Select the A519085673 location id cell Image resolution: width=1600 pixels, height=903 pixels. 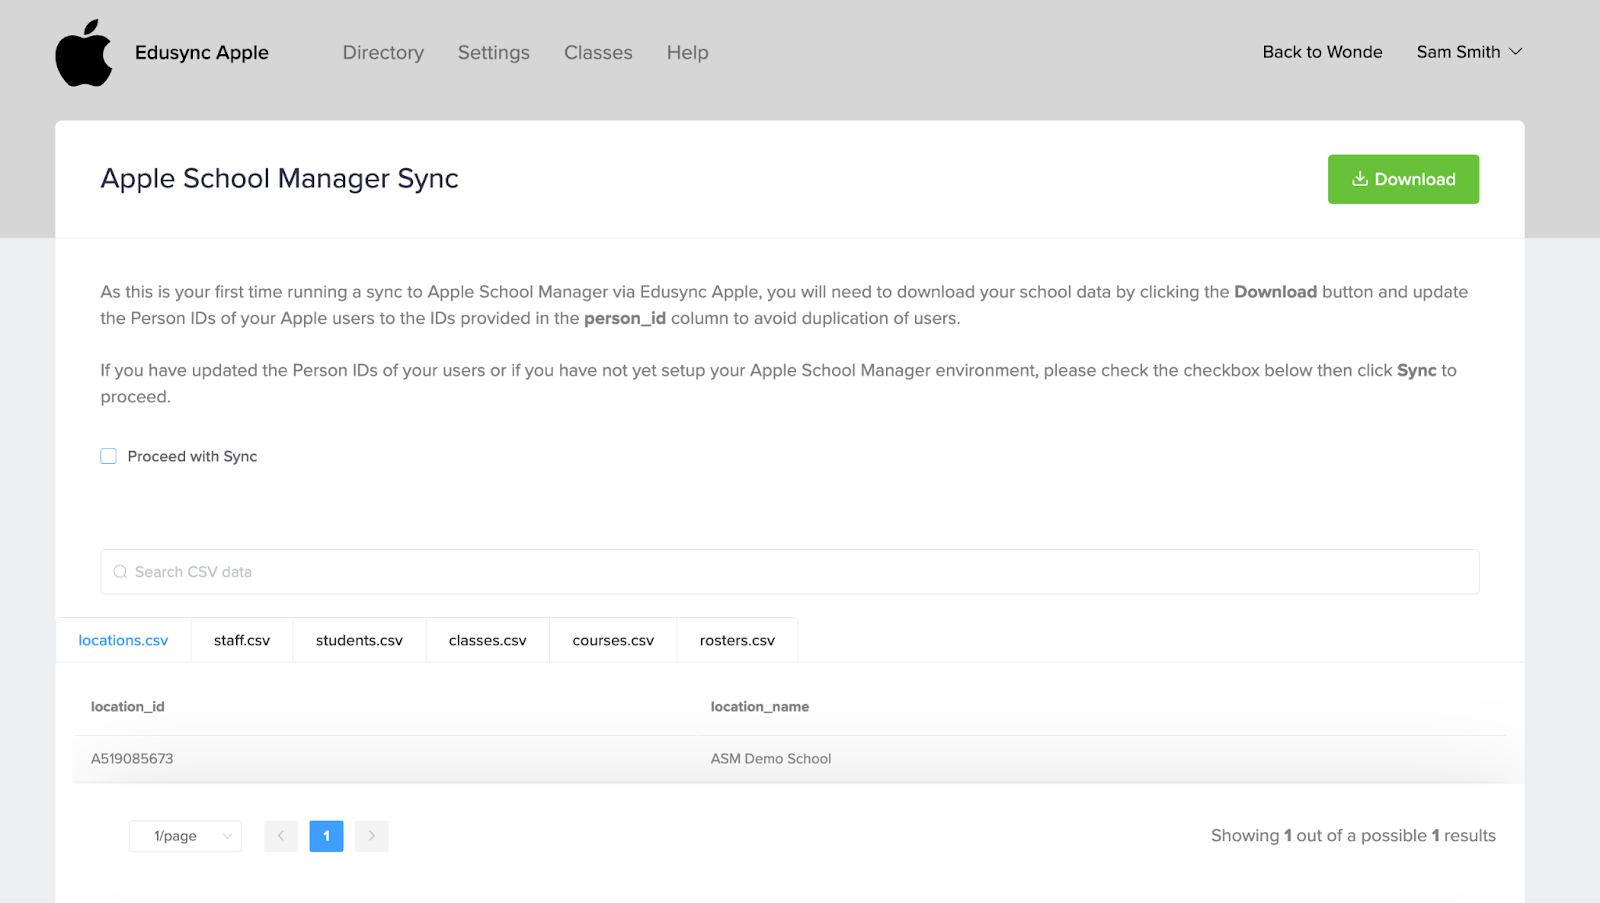tap(132, 758)
